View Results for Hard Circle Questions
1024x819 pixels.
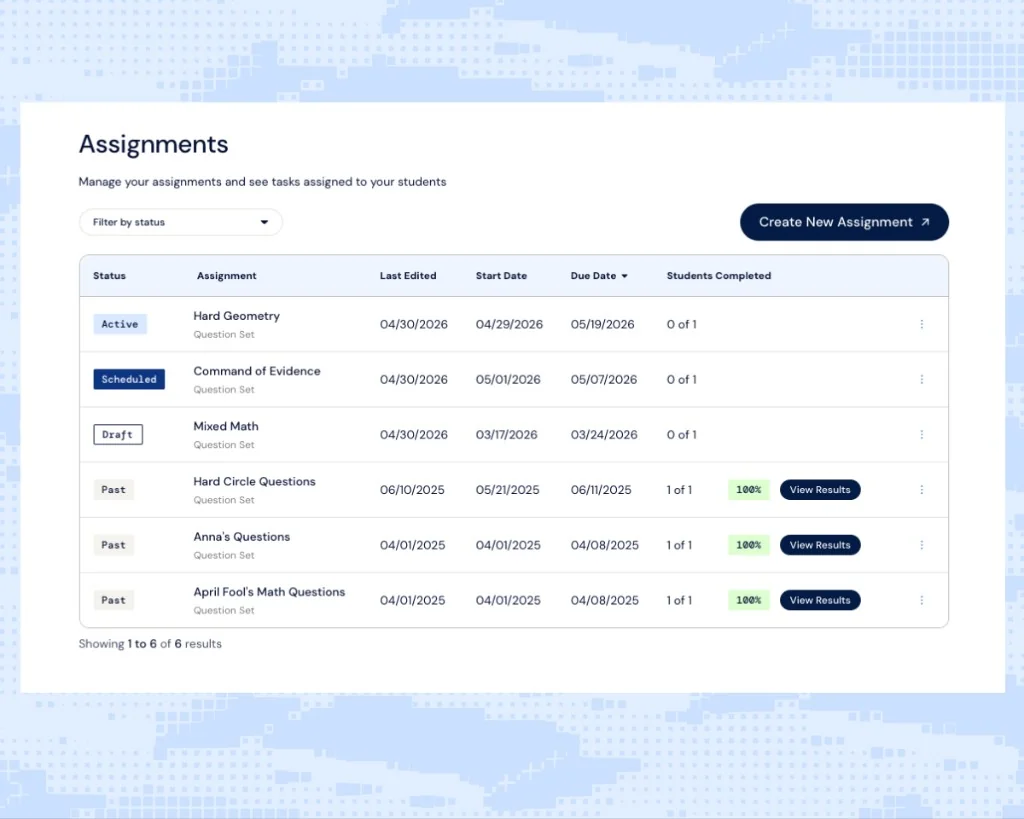pos(820,490)
